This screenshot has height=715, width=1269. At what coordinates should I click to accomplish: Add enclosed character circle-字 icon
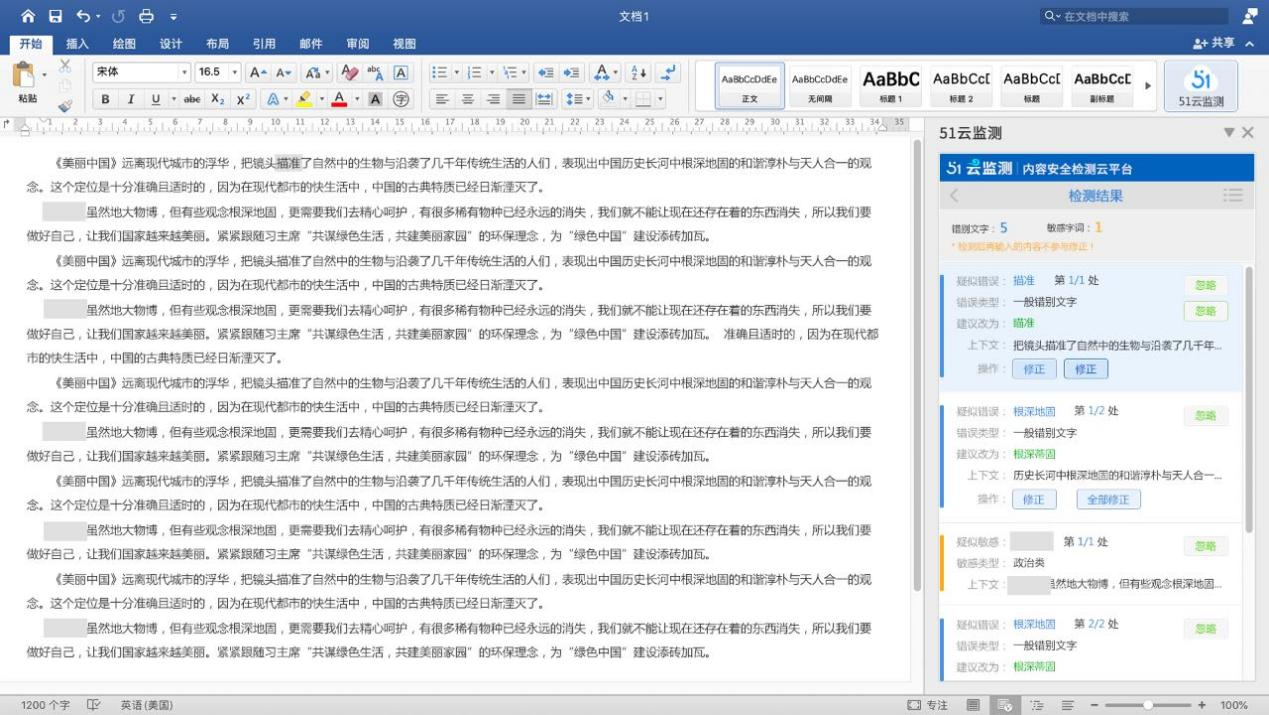[x=401, y=99]
